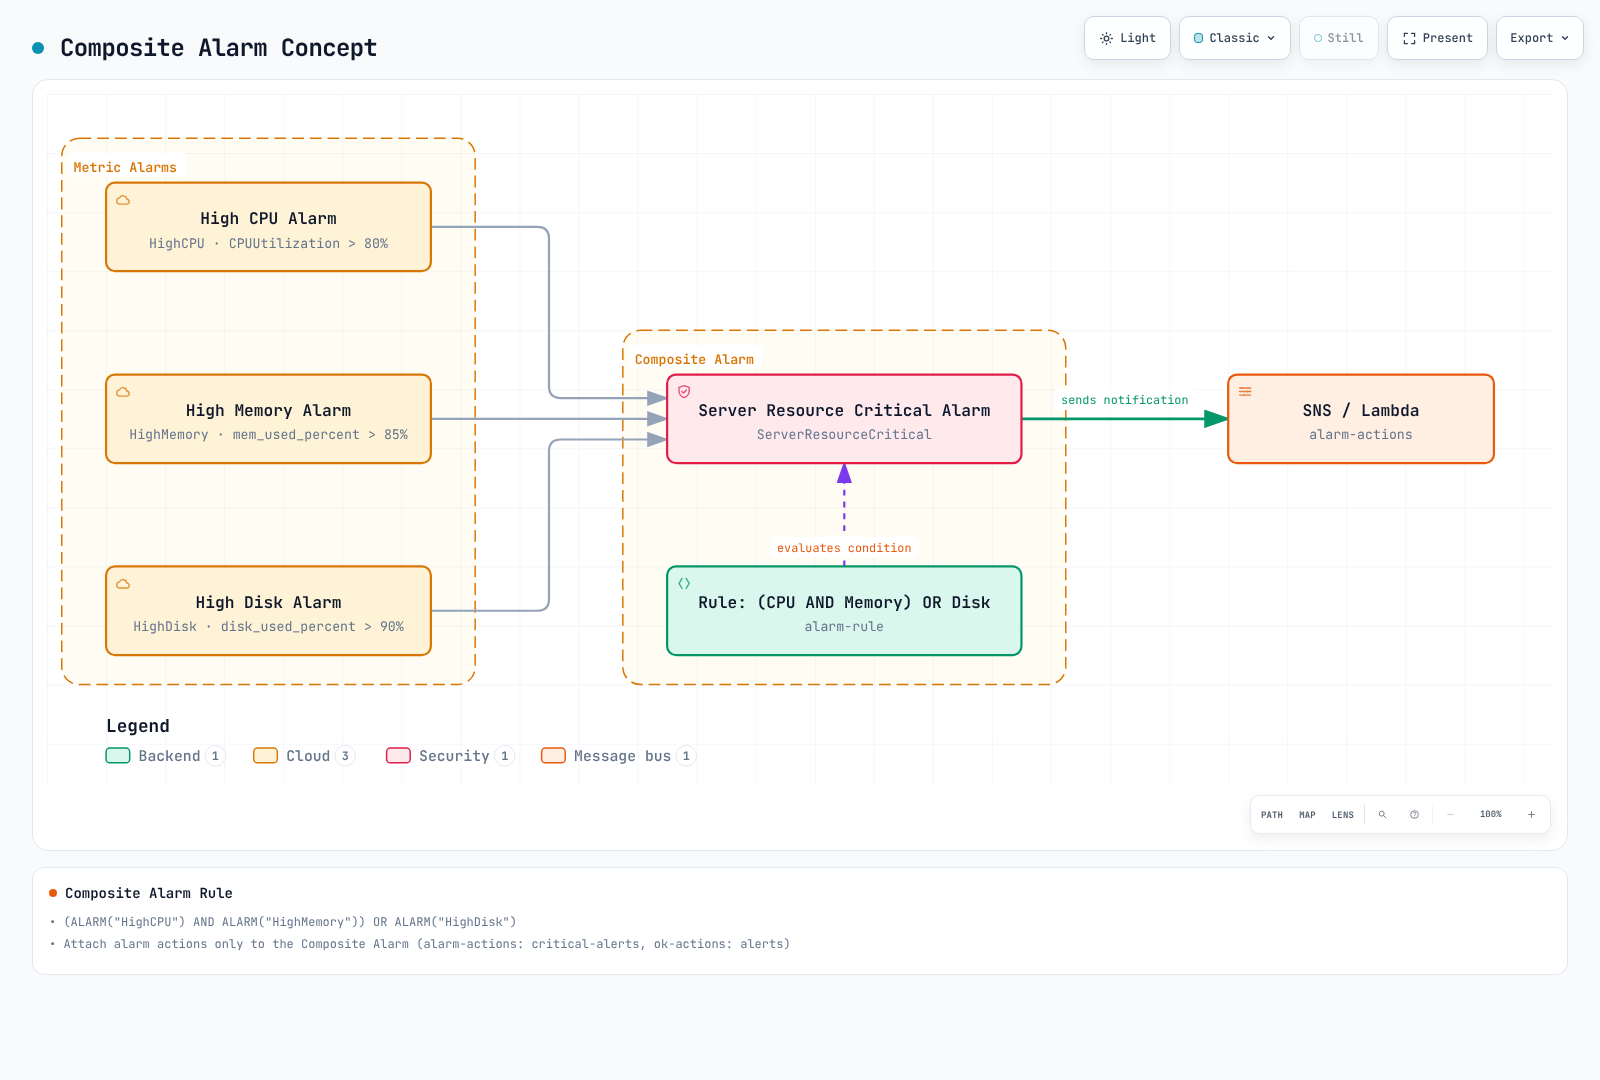1600x1080 pixels.
Task: Click the zoom out minus icon
Action: [1450, 815]
